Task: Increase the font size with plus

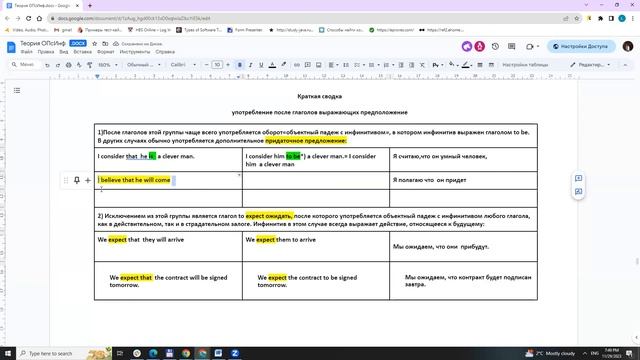Action: [228, 65]
